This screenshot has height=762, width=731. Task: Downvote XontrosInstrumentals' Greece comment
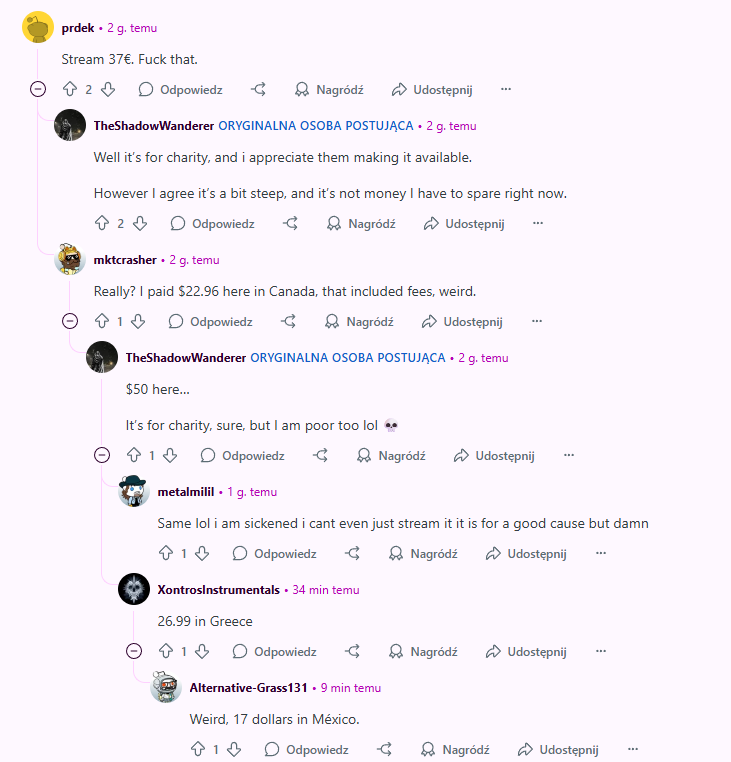pyautogui.click(x=202, y=651)
